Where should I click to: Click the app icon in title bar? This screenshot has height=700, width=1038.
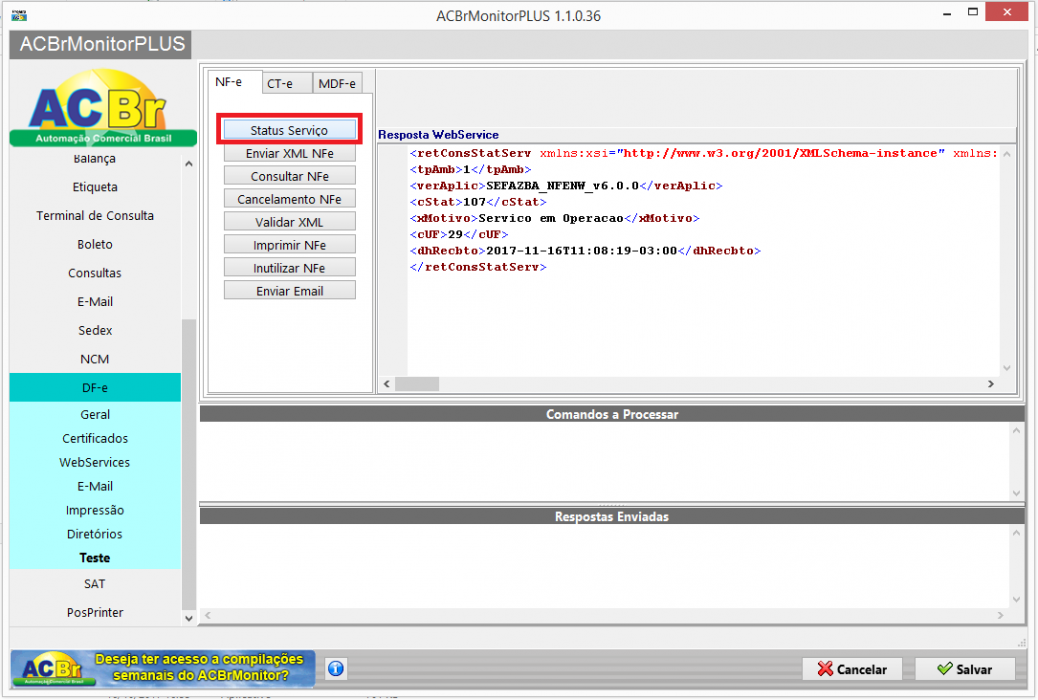click(19, 15)
